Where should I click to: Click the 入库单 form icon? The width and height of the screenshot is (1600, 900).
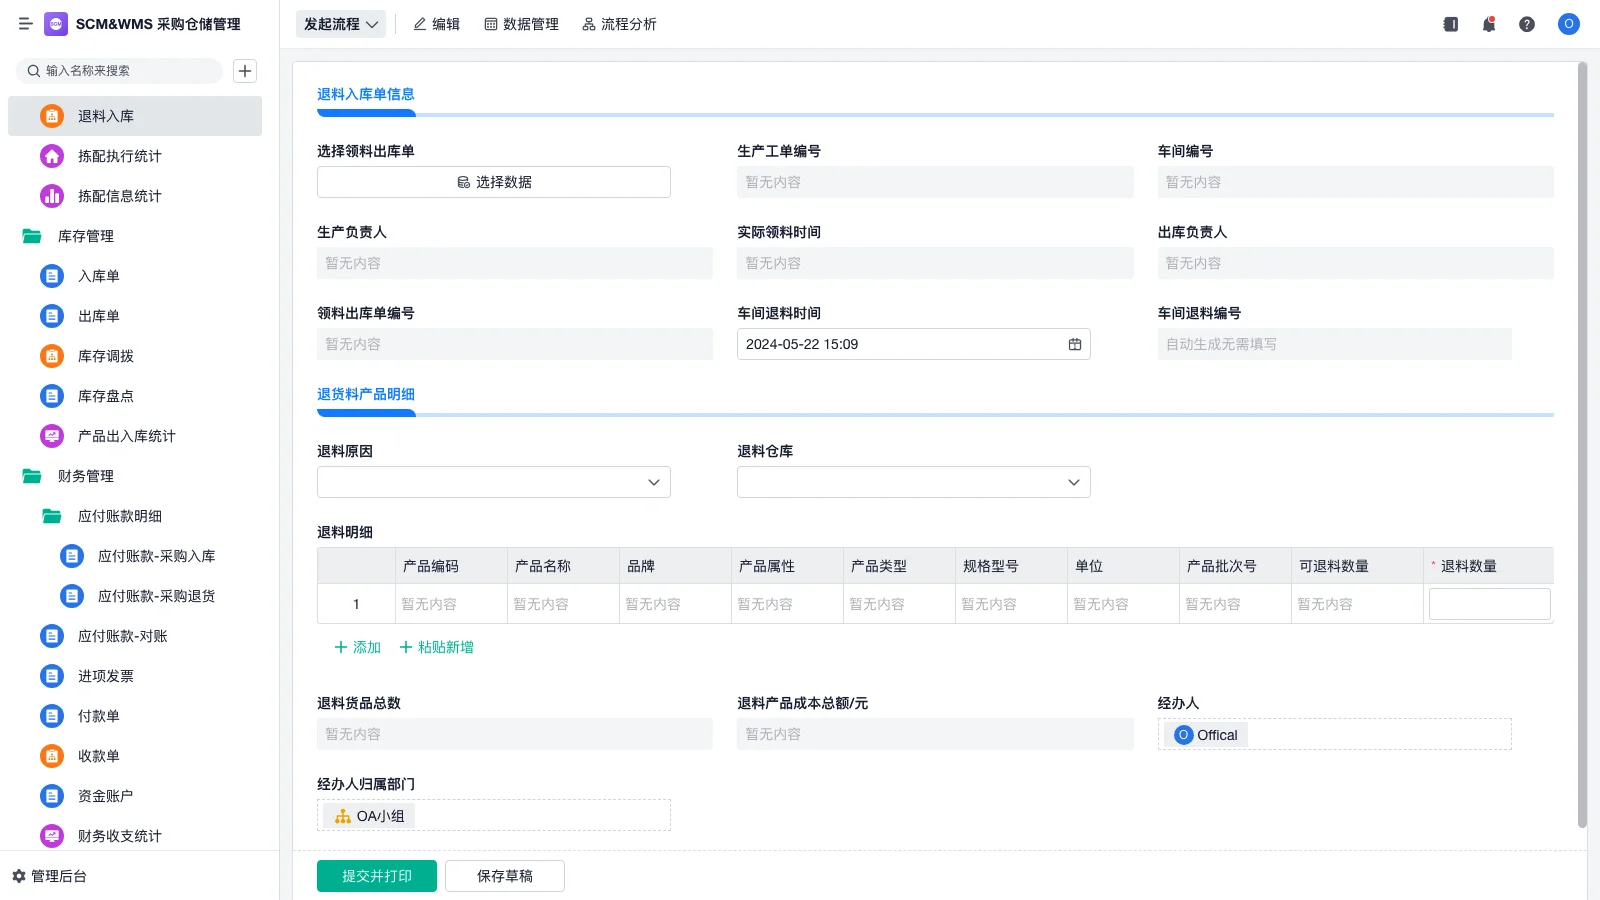click(52, 276)
